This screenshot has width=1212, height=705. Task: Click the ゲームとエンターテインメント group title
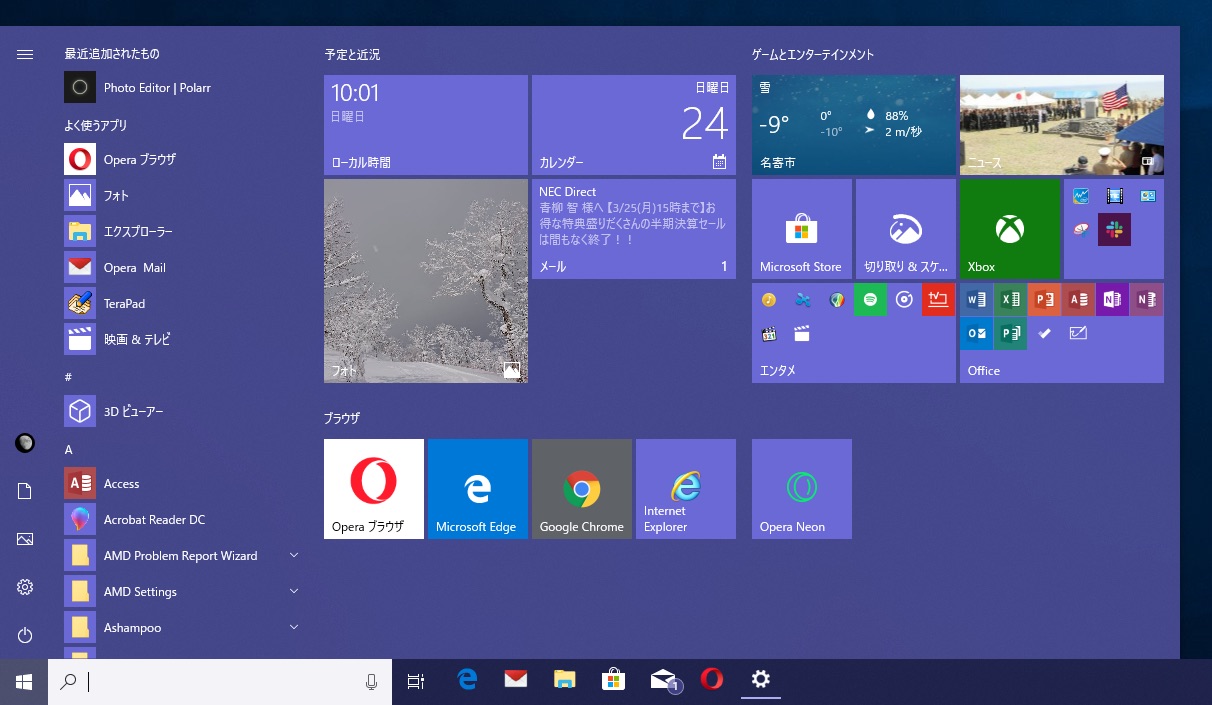813,54
